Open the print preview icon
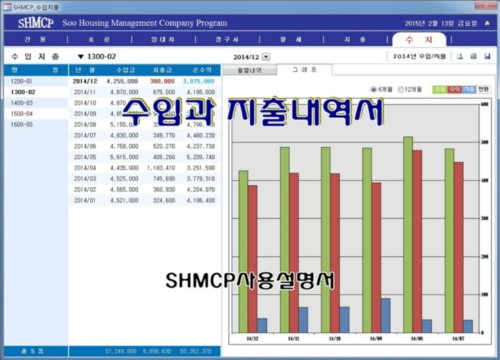The height and width of the screenshot is (360, 500). (x=460, y=56)
